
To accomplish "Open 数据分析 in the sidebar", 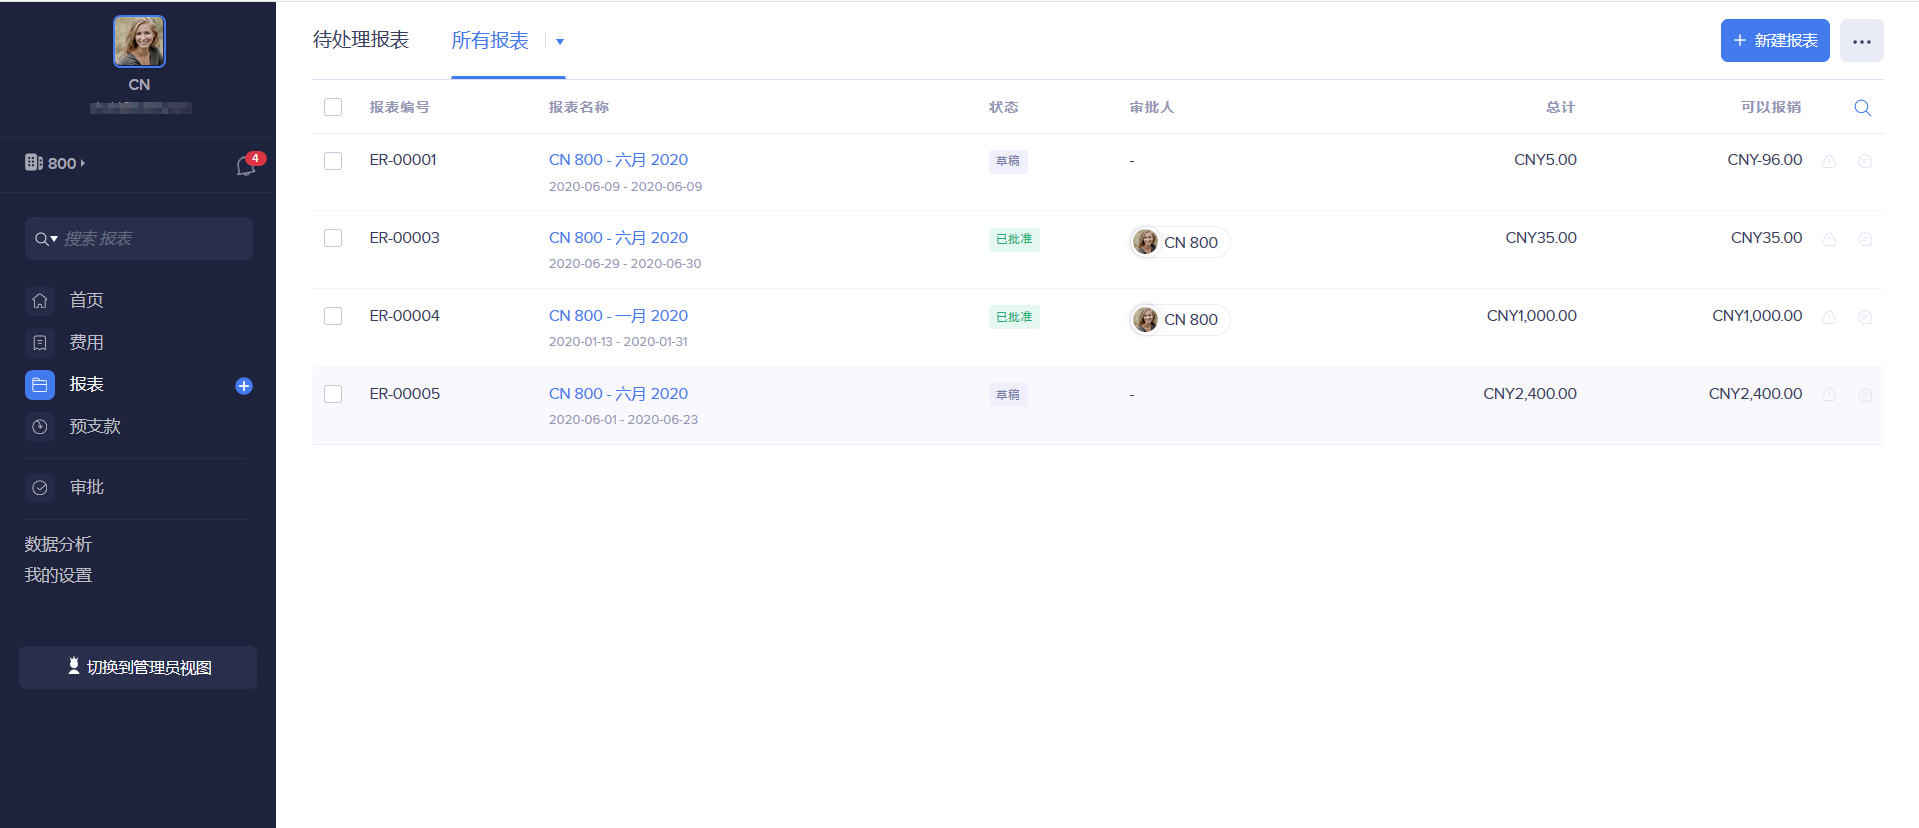I will [x=58, y=544].
